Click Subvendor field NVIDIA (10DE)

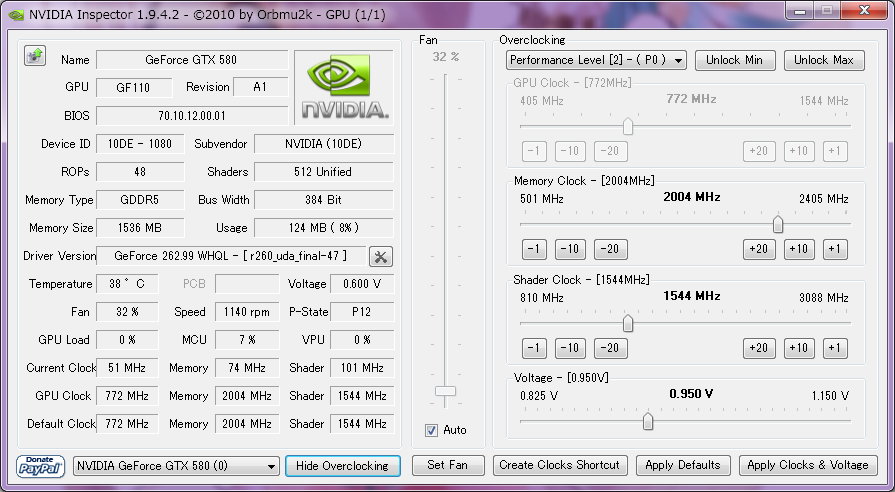324,144
